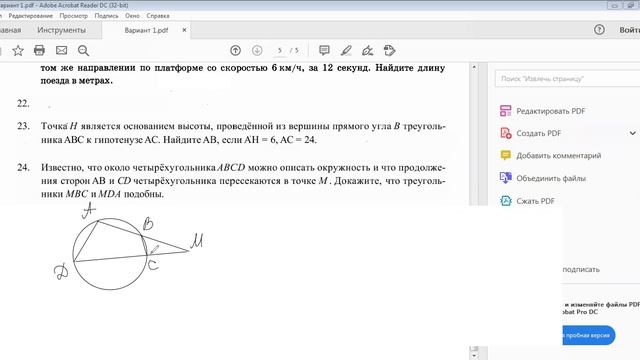Click the Редактировать PDF icon

[x=505, y=111]
